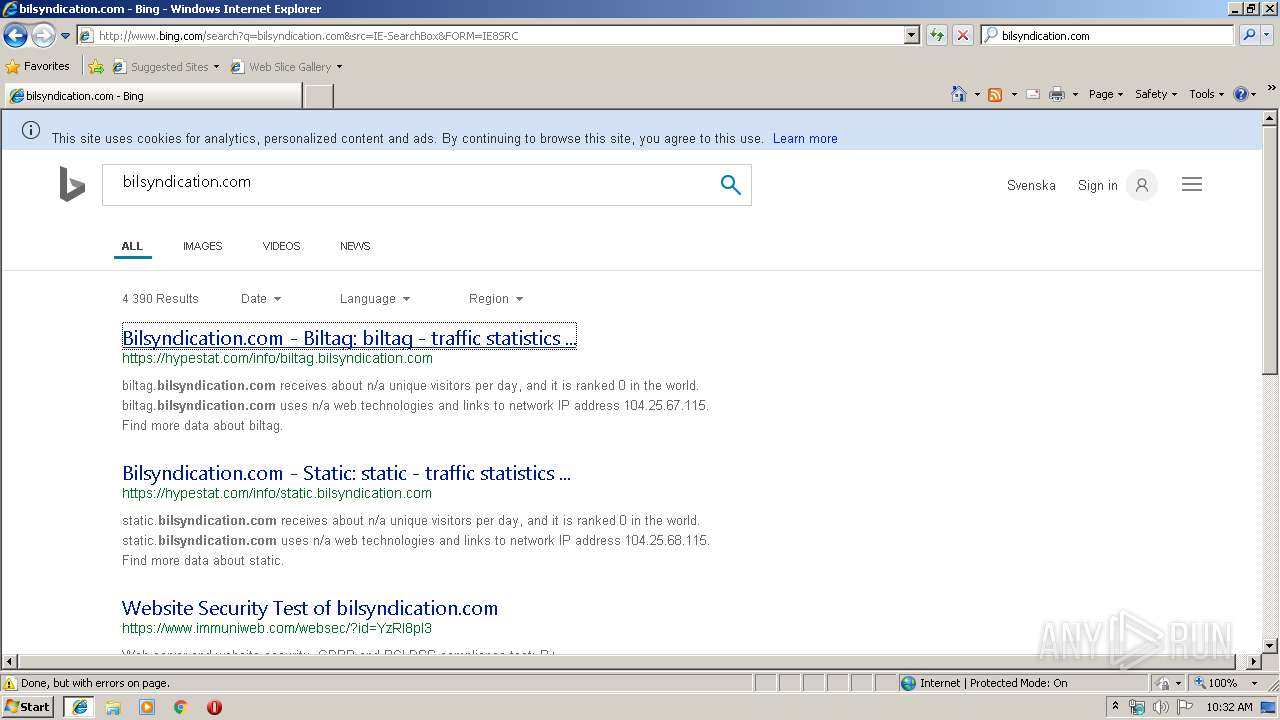1280x720 pixels.
Task: Open the recent pages dropdown arrow
Action: tap(66, 36)
